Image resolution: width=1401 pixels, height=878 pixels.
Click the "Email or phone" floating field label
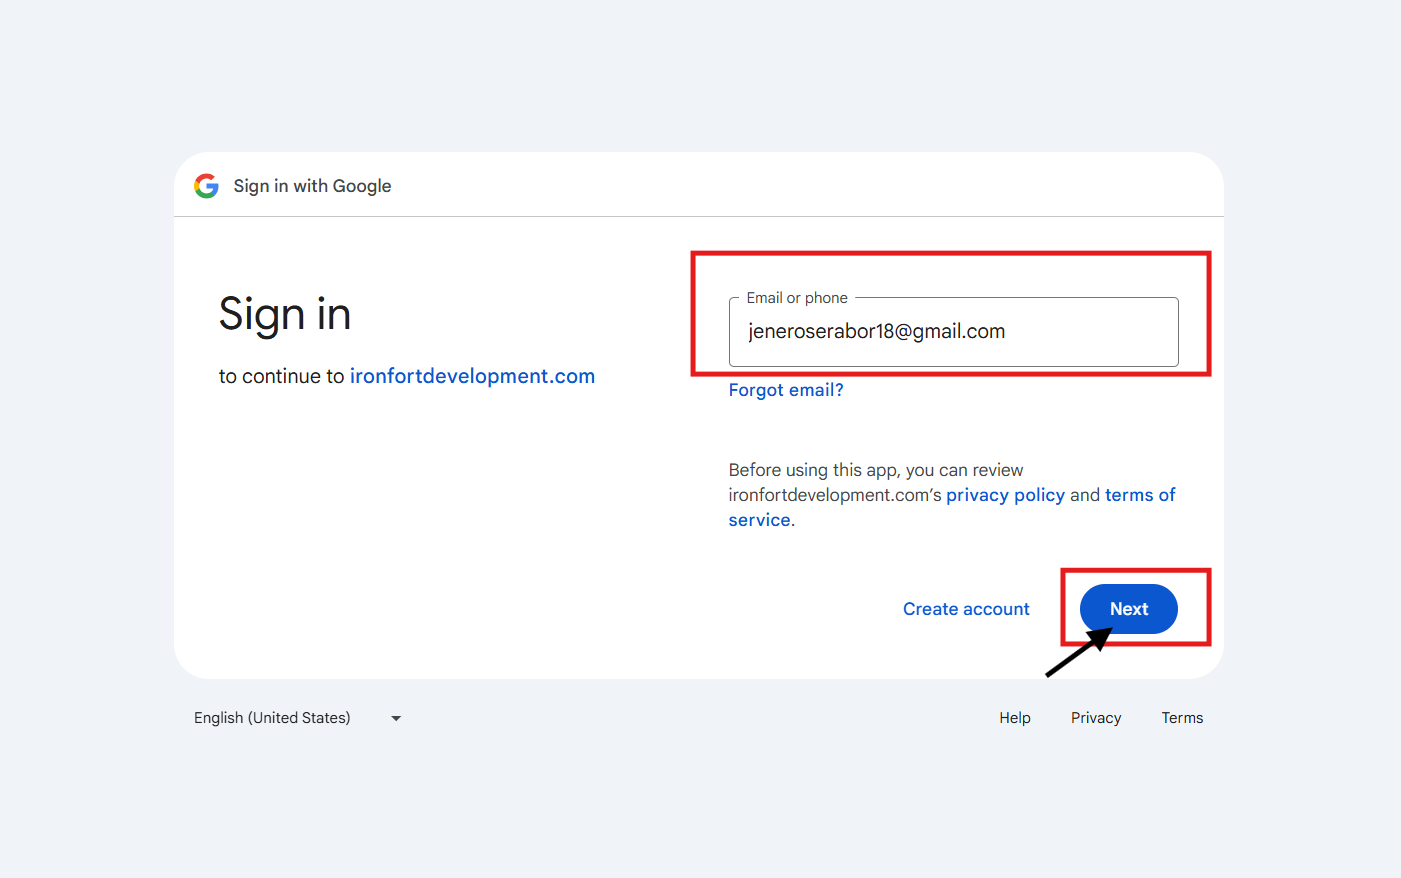[796, 298]
